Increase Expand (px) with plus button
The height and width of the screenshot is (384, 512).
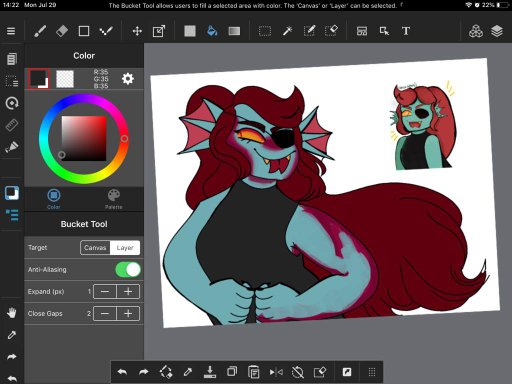tap(128, 292)
